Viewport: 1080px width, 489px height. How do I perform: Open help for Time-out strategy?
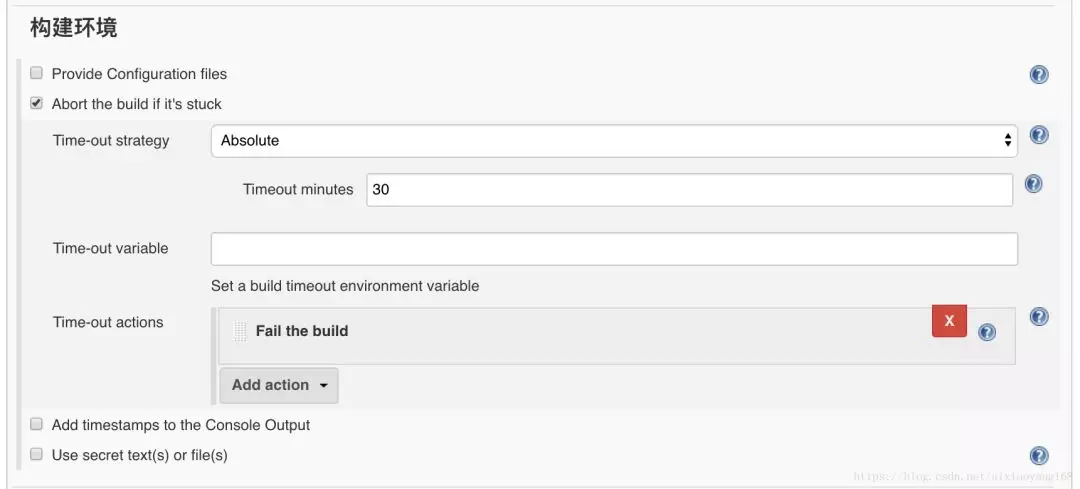click(1039, 136)
